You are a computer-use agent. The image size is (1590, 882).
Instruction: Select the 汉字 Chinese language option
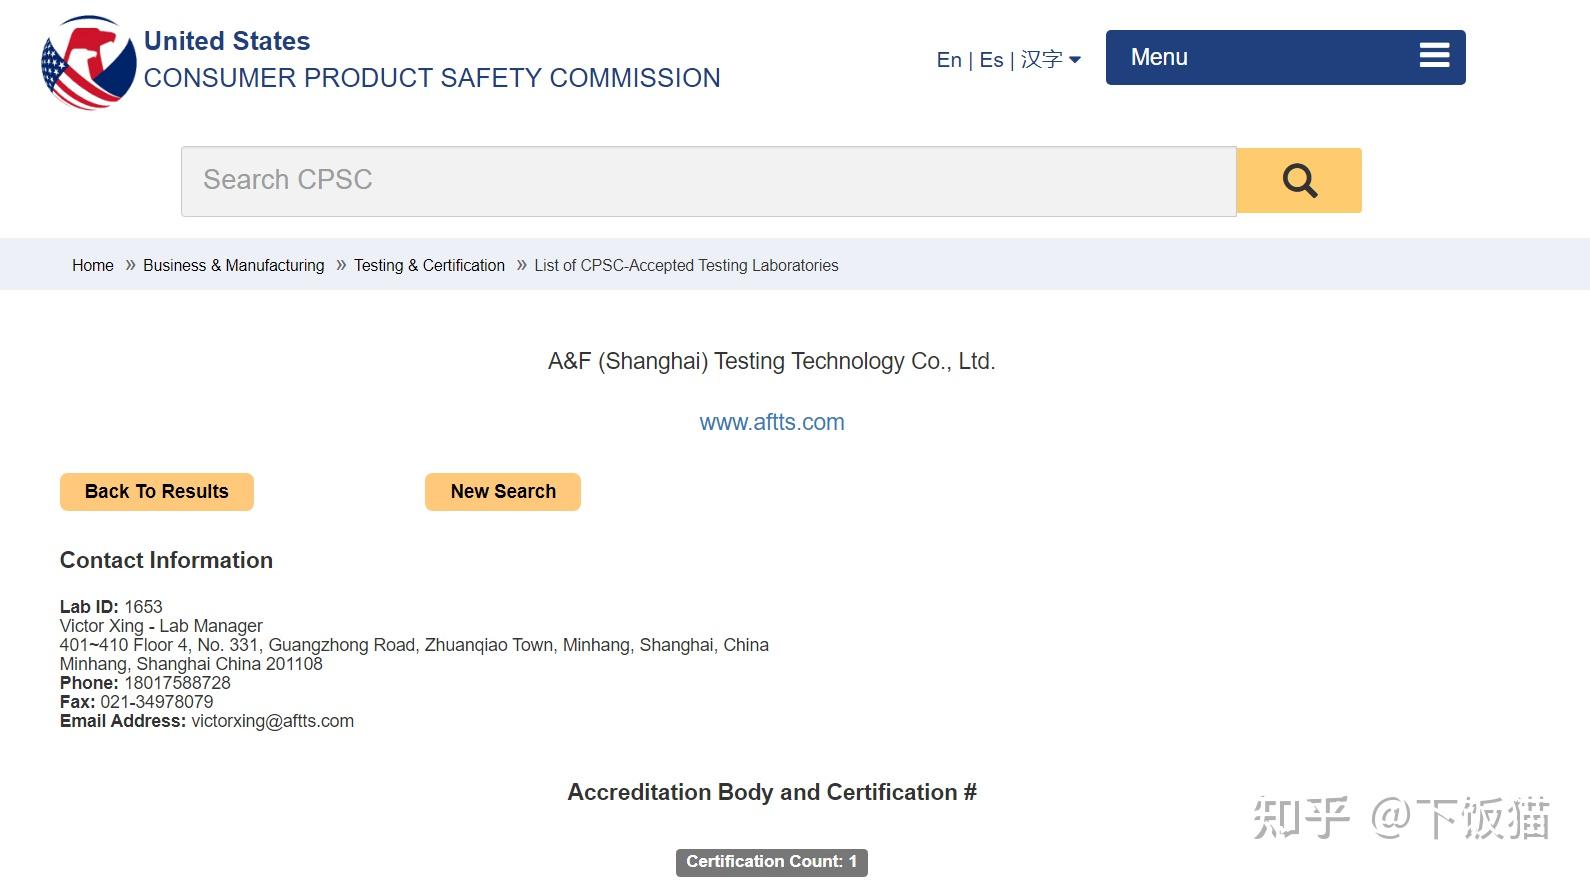click(x=1041, y=60)
